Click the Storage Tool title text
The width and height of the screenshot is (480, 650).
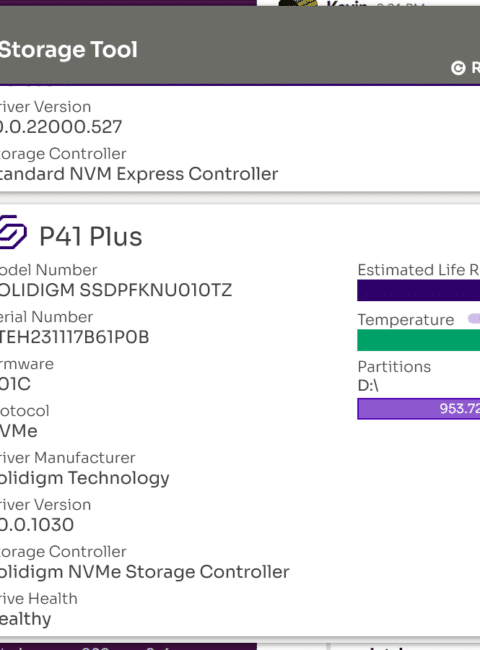pos(68,50)
